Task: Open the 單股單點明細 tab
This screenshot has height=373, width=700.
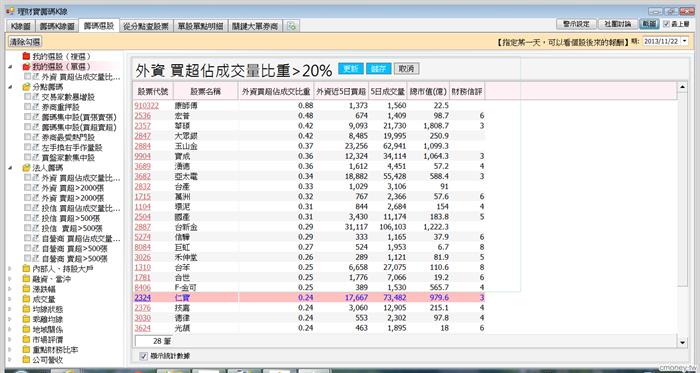Action: point(200,26)
